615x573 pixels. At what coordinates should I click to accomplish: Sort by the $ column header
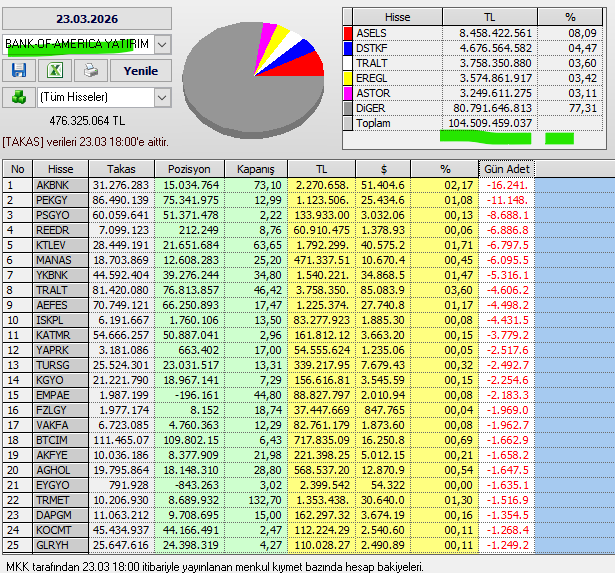click(x=383, y=169)
